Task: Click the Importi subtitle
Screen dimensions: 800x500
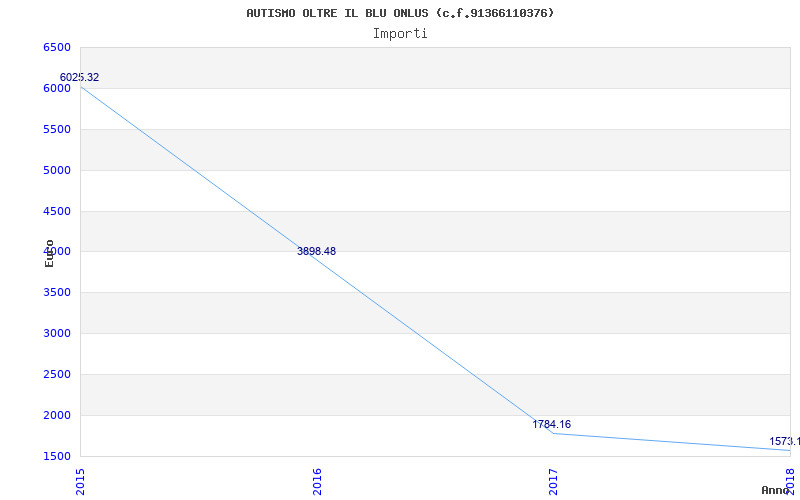Action: click(400, 34)
